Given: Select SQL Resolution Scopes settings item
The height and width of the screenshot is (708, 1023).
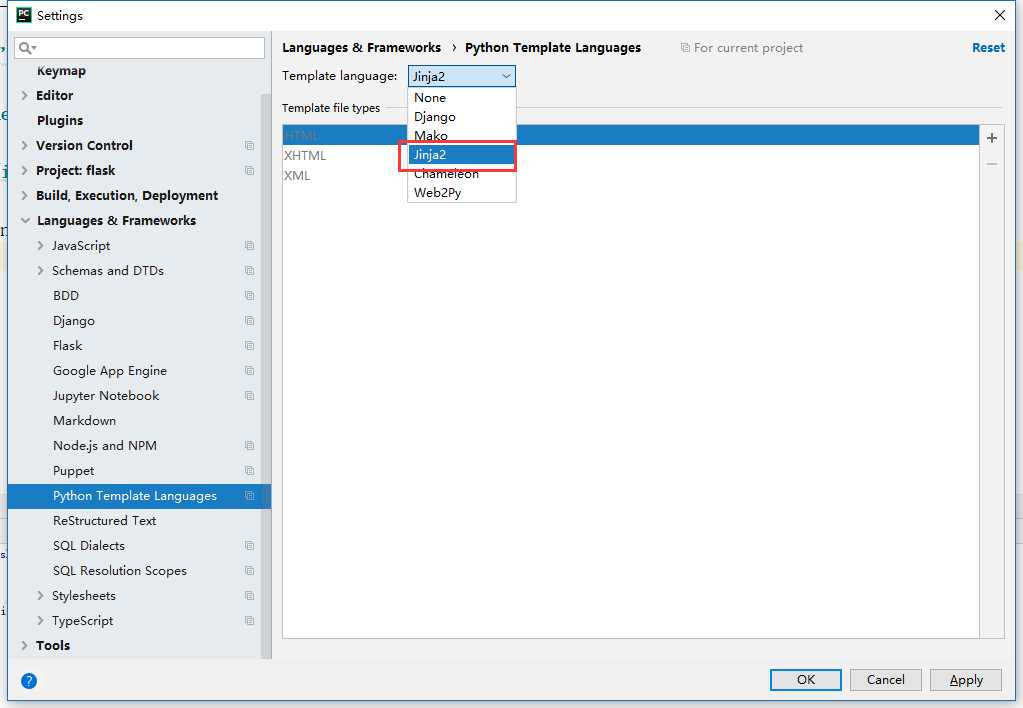Looking at the screenshot, I should coord(120,570).
